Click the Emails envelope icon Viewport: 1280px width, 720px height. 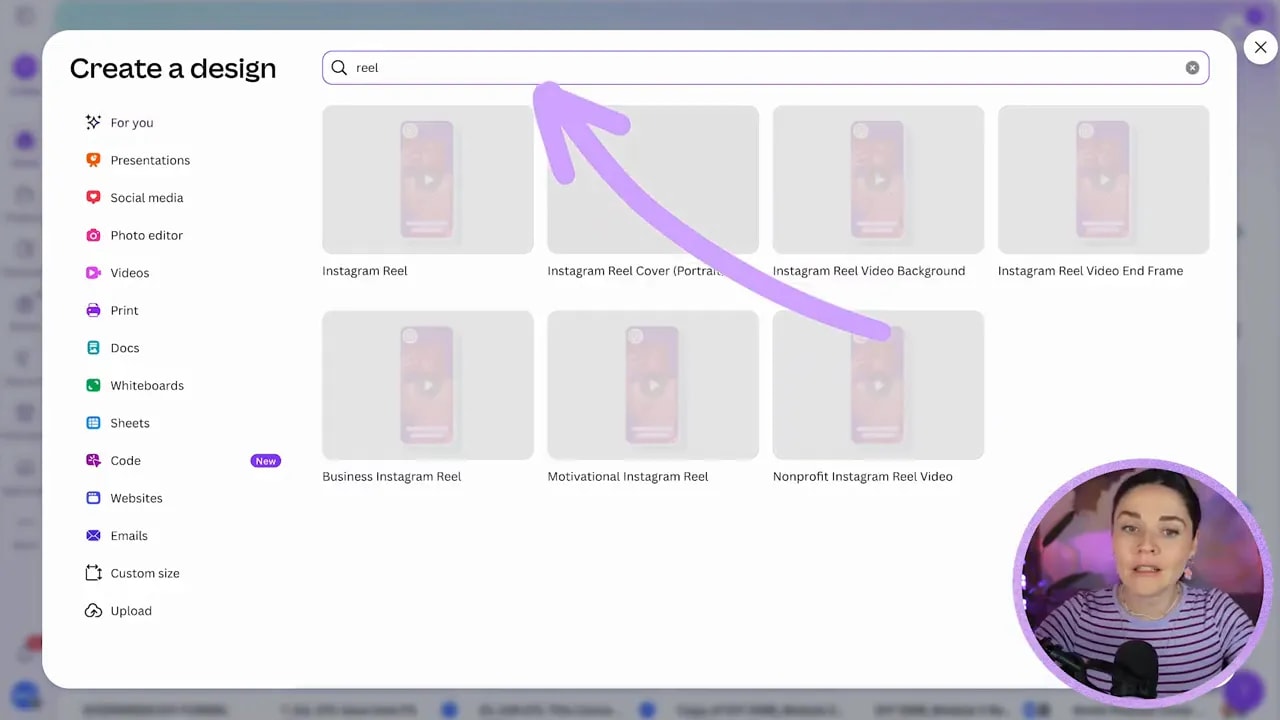(x=93, y=535)
